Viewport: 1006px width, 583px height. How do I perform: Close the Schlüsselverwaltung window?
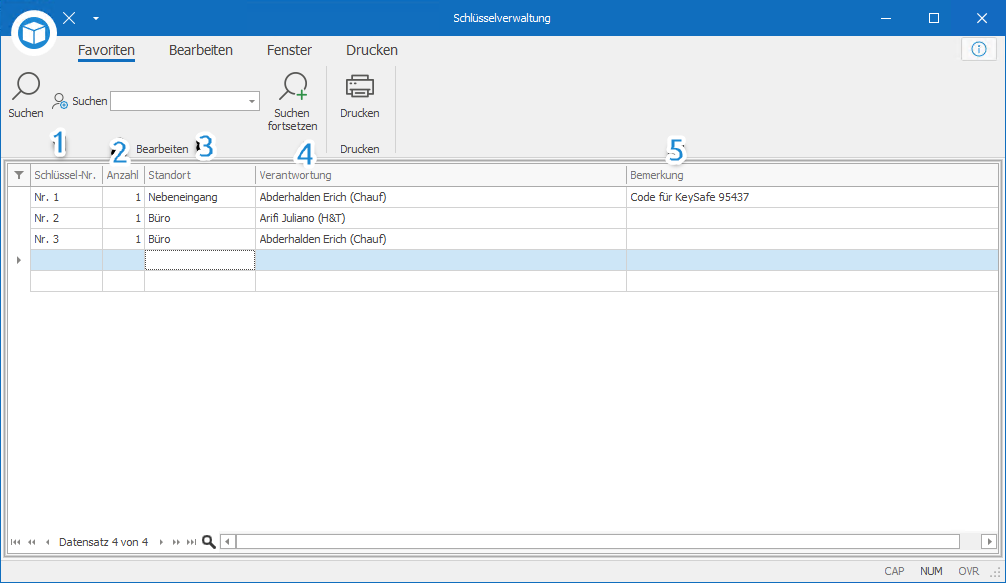(982, 18)
